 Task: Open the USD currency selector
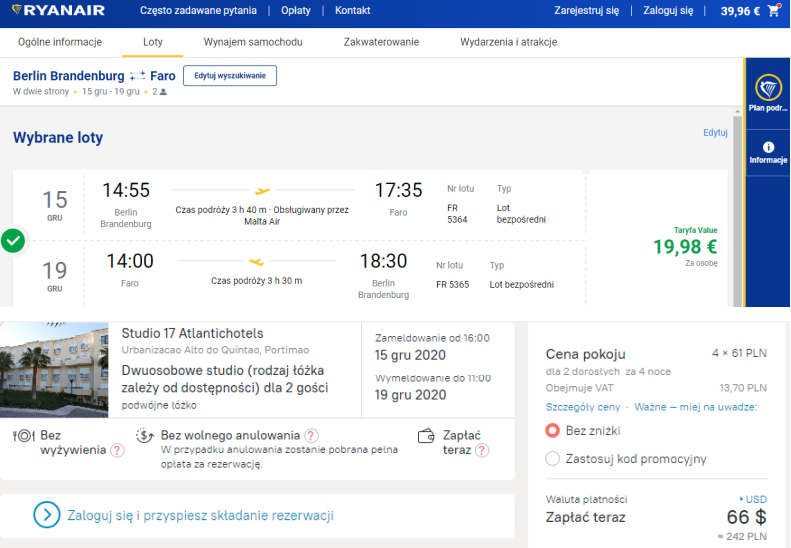pos(753,499)
